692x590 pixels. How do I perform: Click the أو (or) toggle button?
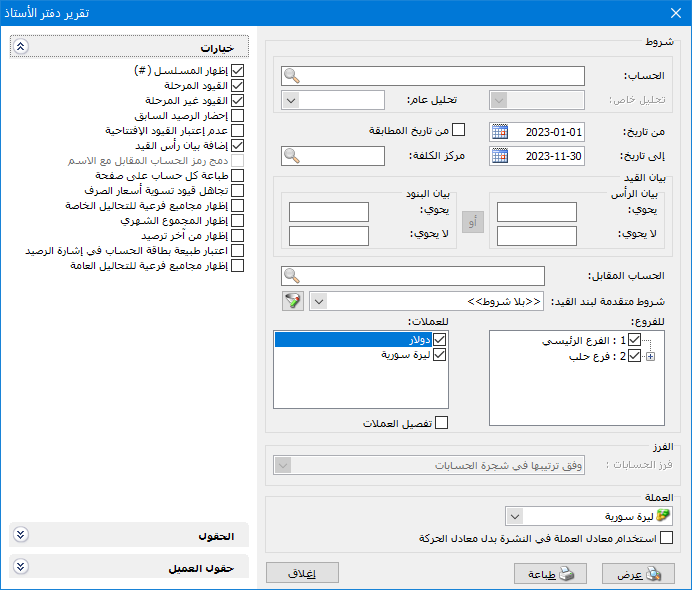(x=473, y=222)
